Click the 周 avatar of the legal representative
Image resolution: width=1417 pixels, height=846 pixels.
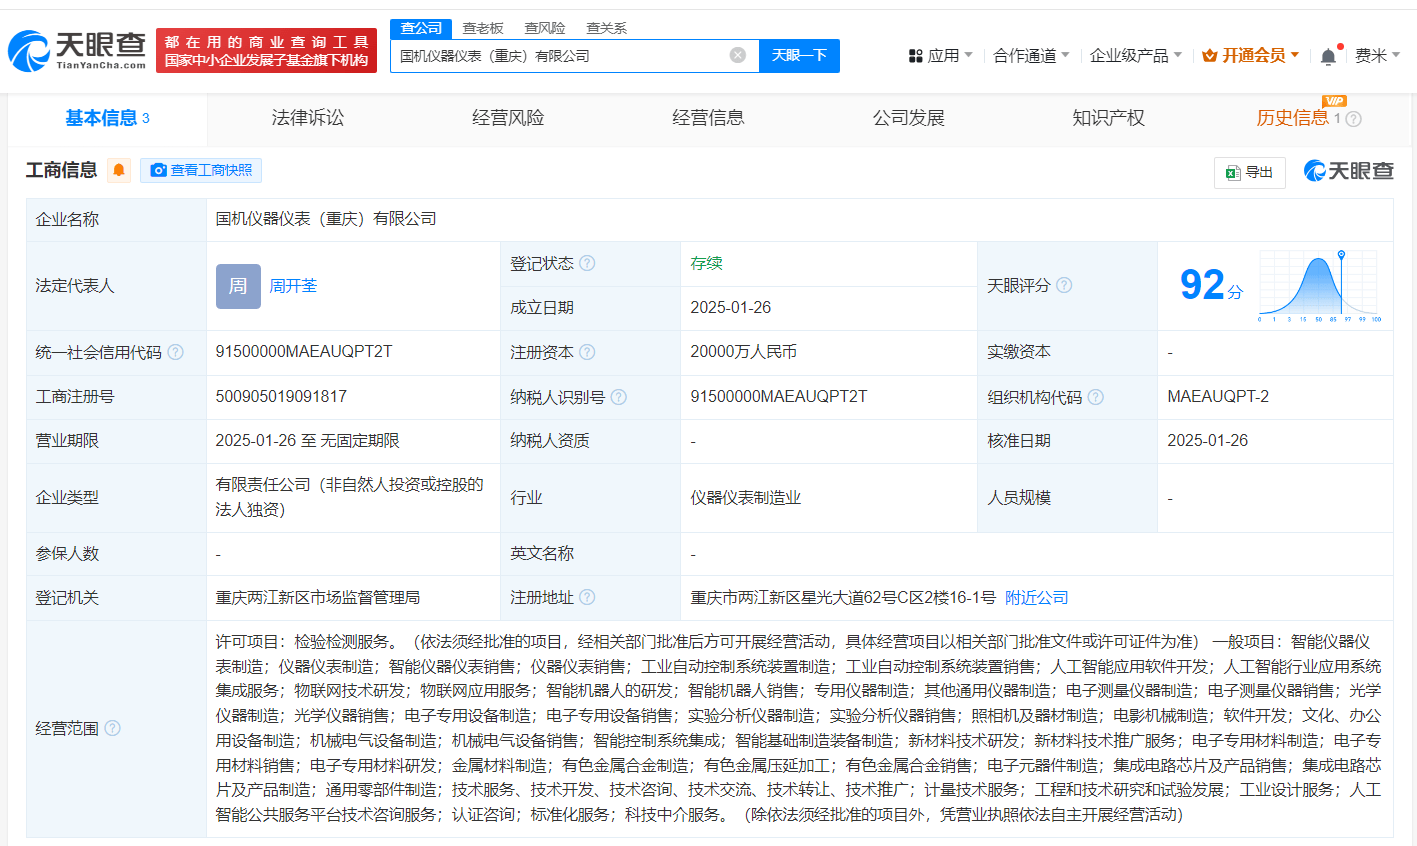(x=238, y=286)
